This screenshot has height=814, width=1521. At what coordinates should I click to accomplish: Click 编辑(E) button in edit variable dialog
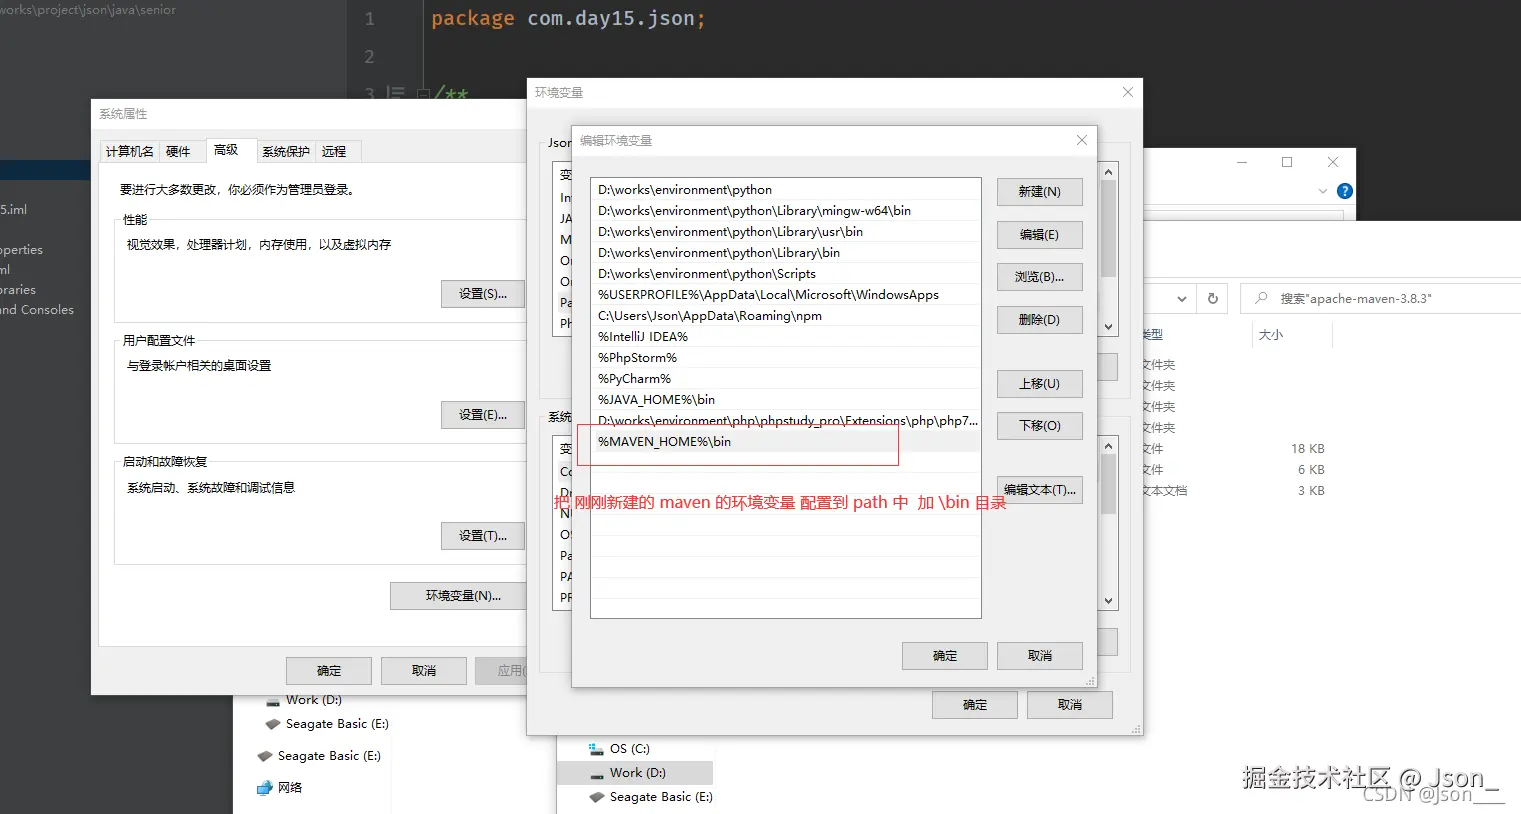1040,235
